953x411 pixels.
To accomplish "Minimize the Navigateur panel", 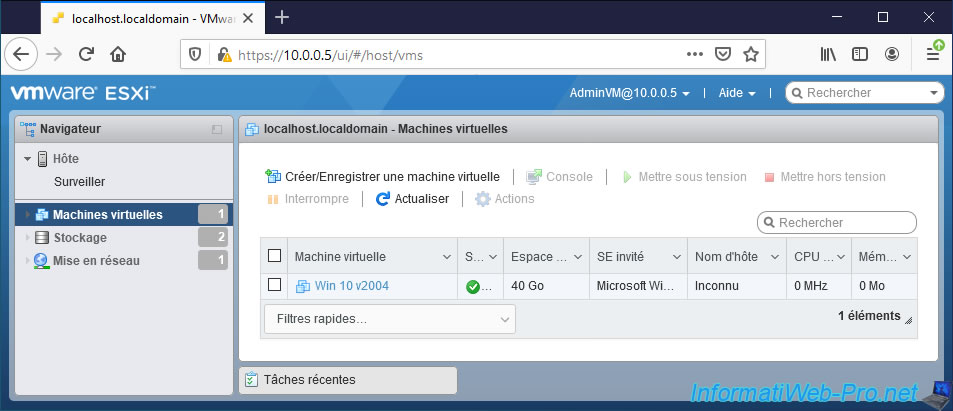I will click(217, 129).
